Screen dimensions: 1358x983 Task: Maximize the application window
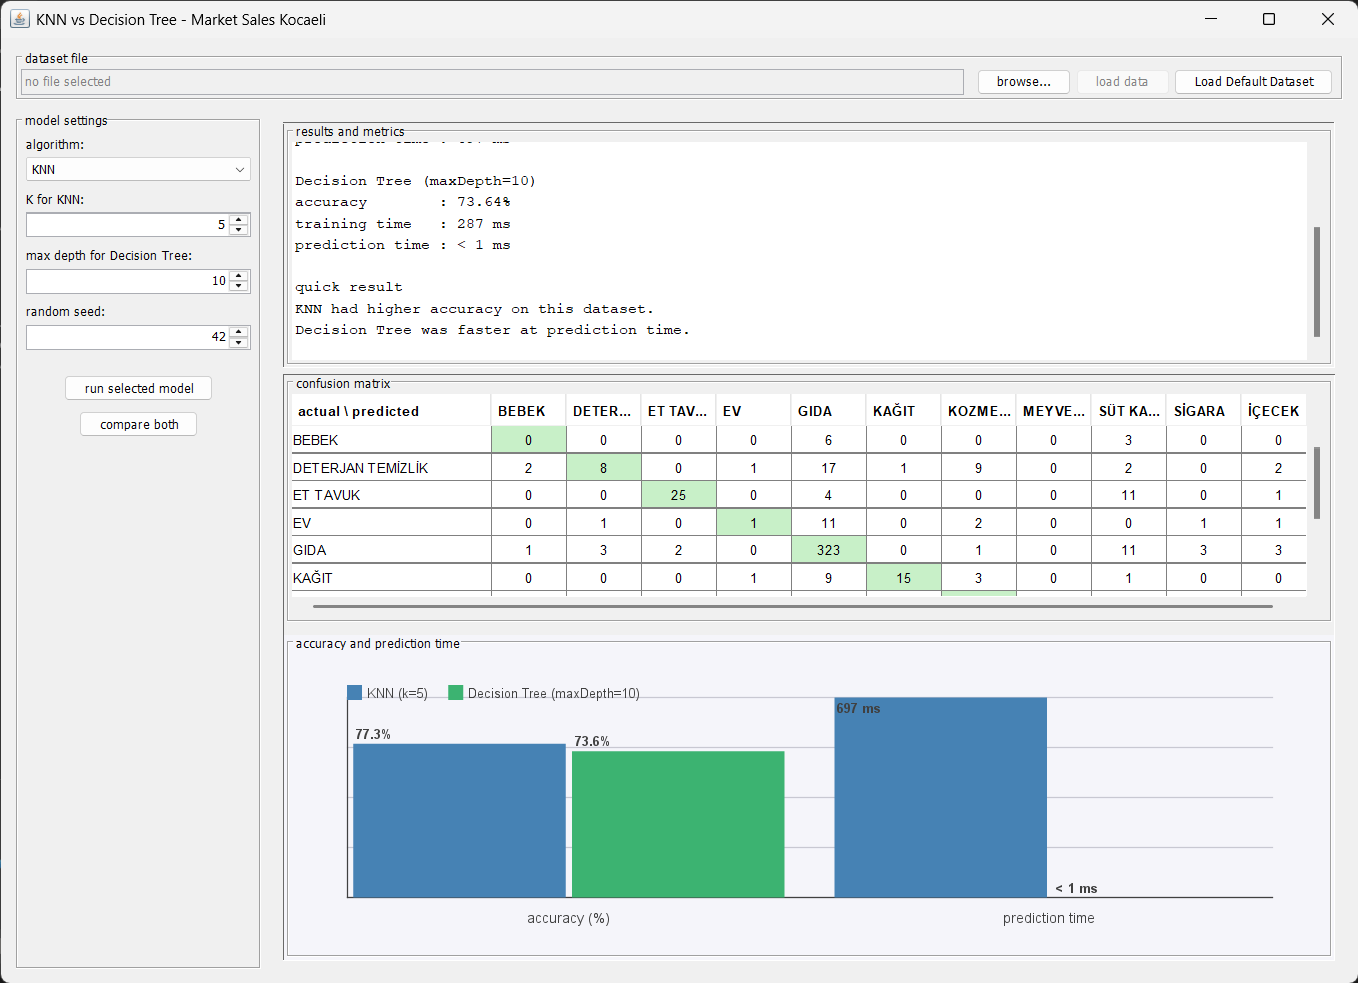[1269, 19]
